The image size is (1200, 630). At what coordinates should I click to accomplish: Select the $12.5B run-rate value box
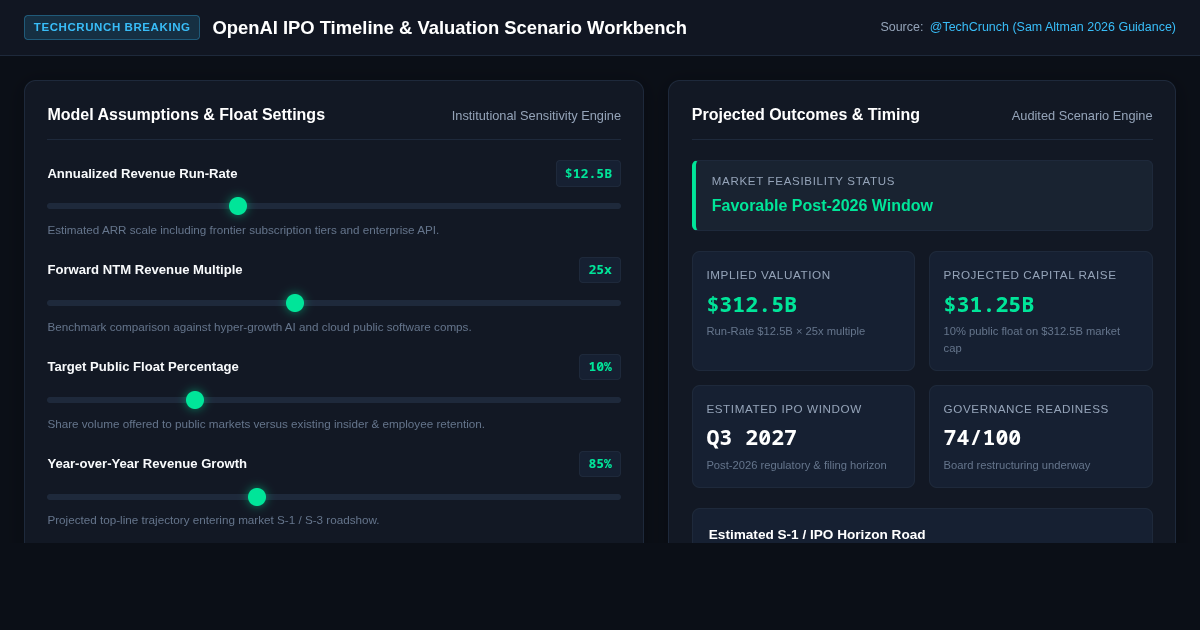pyautogui.click(x=588, y=174)
